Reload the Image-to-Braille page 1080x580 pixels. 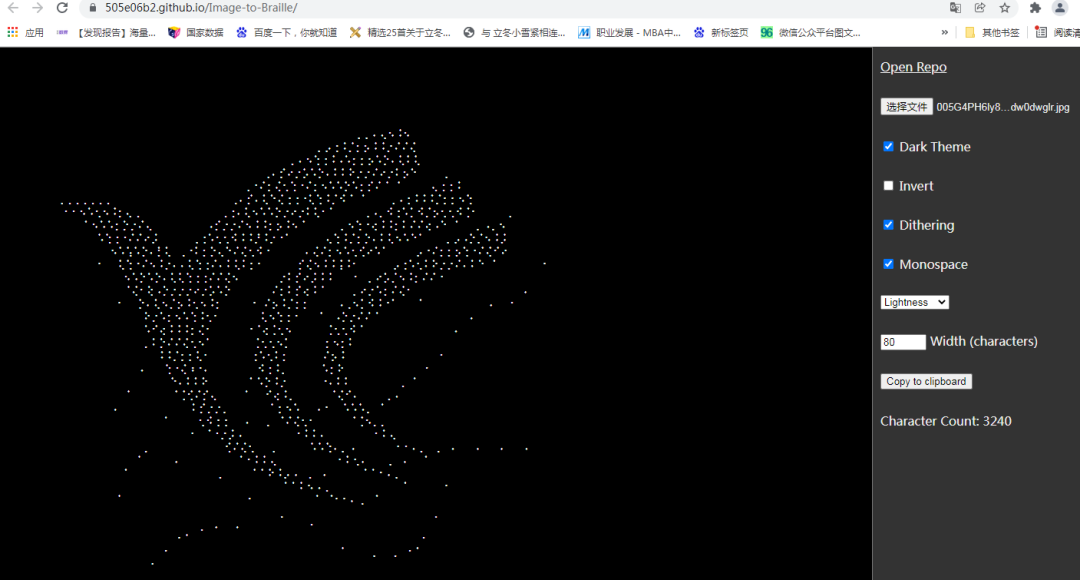[x=62, y=8]
